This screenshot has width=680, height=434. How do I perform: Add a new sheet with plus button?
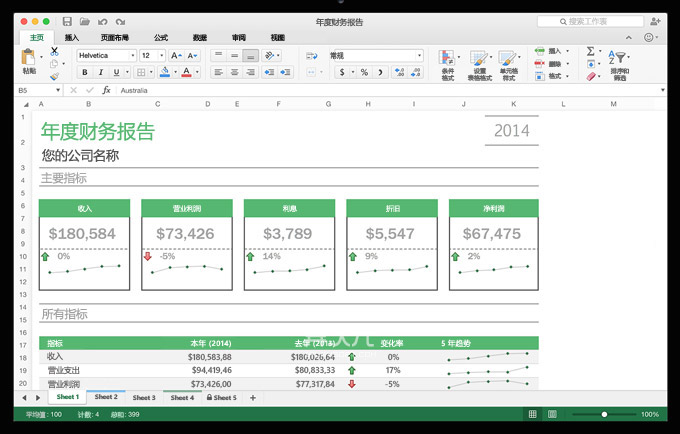[x=253, y=398]
